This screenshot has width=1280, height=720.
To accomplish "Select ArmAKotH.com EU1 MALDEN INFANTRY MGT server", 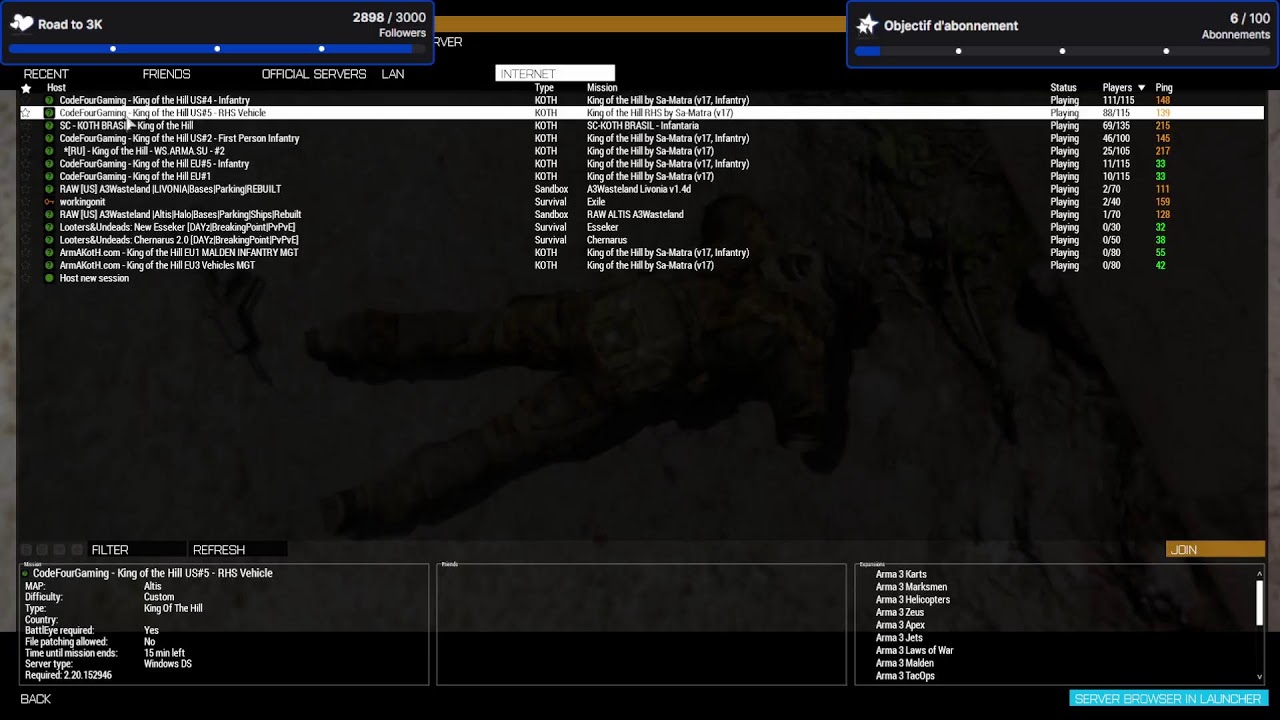I will tap(640, 253).
